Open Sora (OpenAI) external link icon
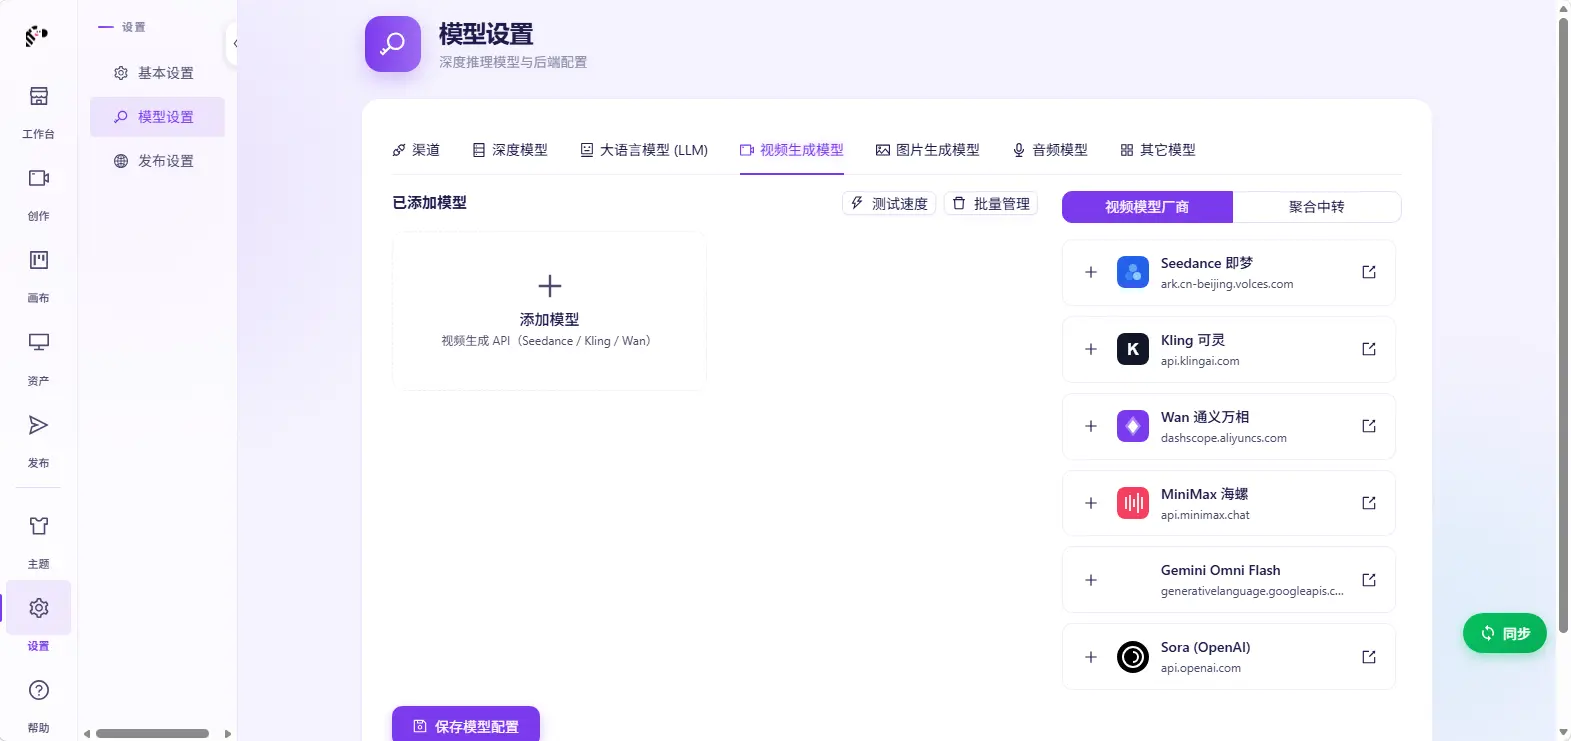Image resolution: width=1571 pixels, height=741 pixels. [x=1369, y=657]
